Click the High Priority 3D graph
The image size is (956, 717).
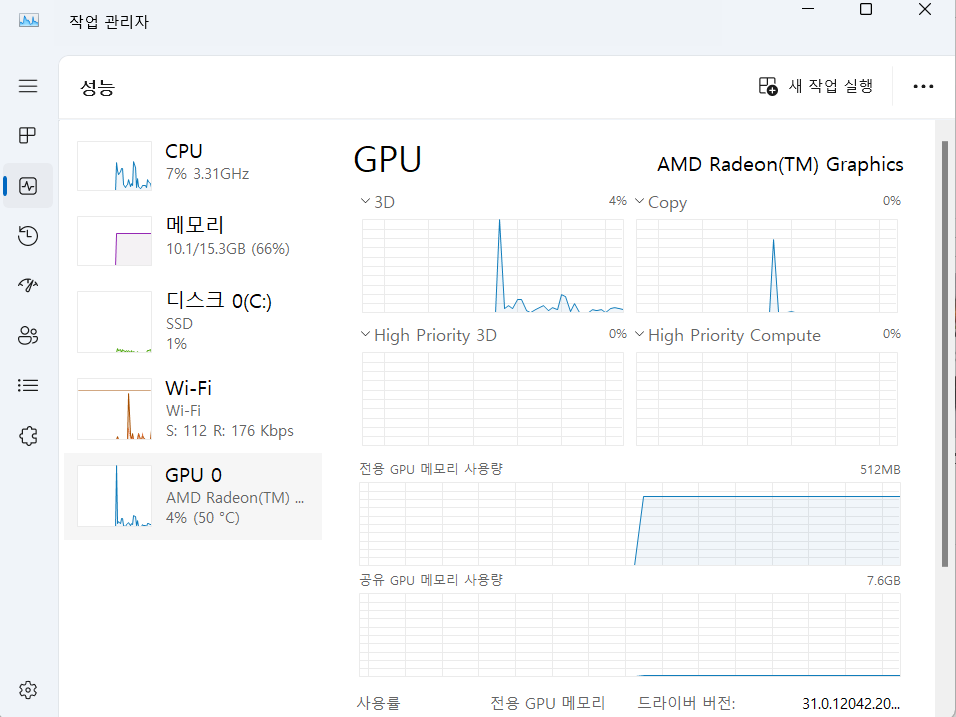pos(493,399)
